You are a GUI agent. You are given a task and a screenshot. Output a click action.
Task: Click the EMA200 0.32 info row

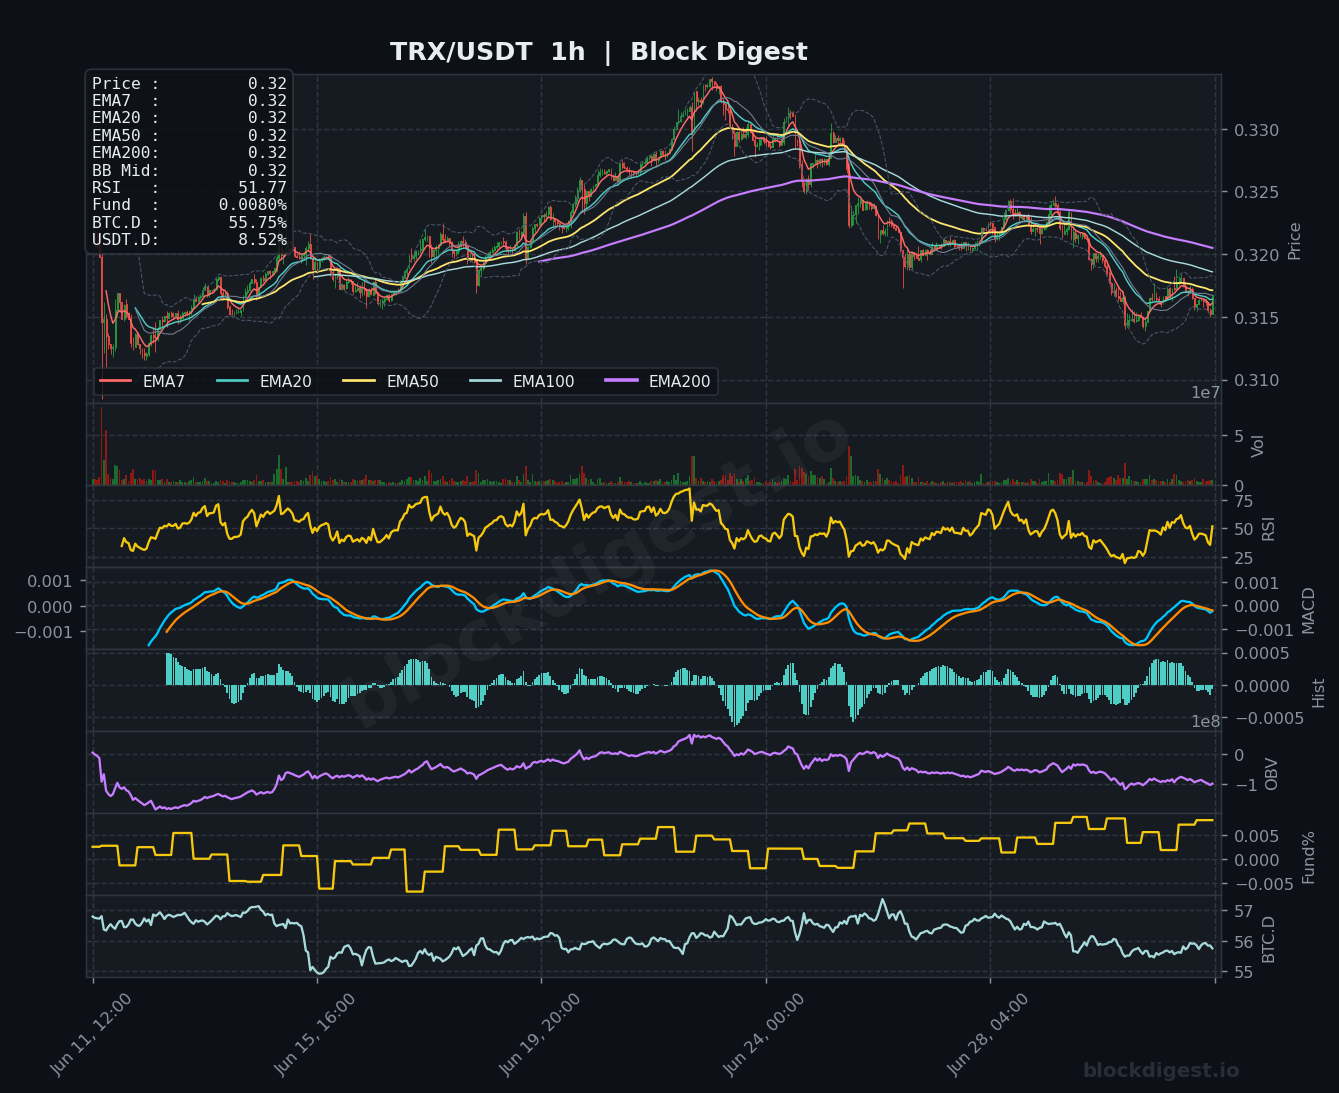coord(189,153)
